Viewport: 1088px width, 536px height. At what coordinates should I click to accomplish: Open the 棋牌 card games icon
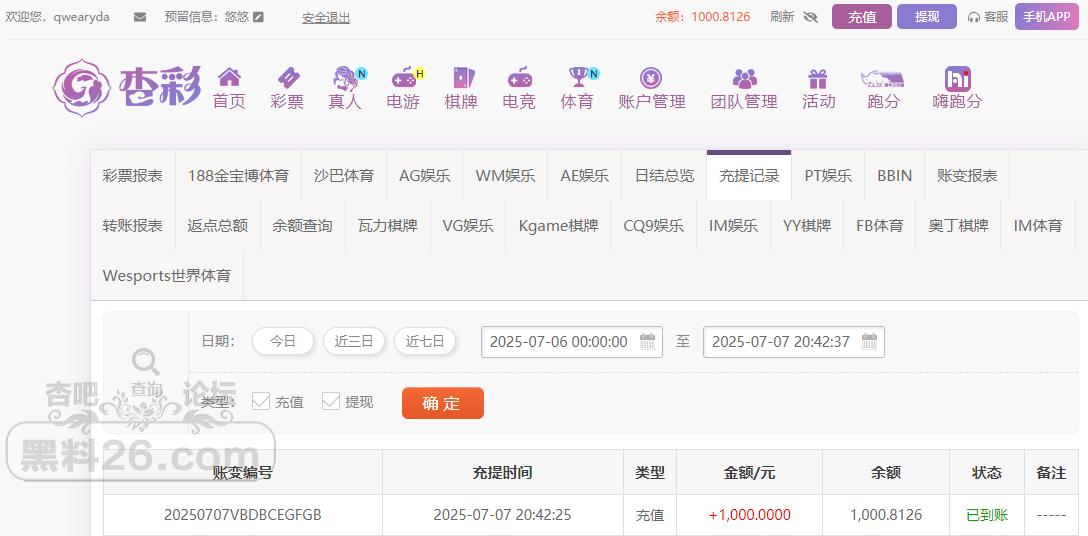[461, 78]
